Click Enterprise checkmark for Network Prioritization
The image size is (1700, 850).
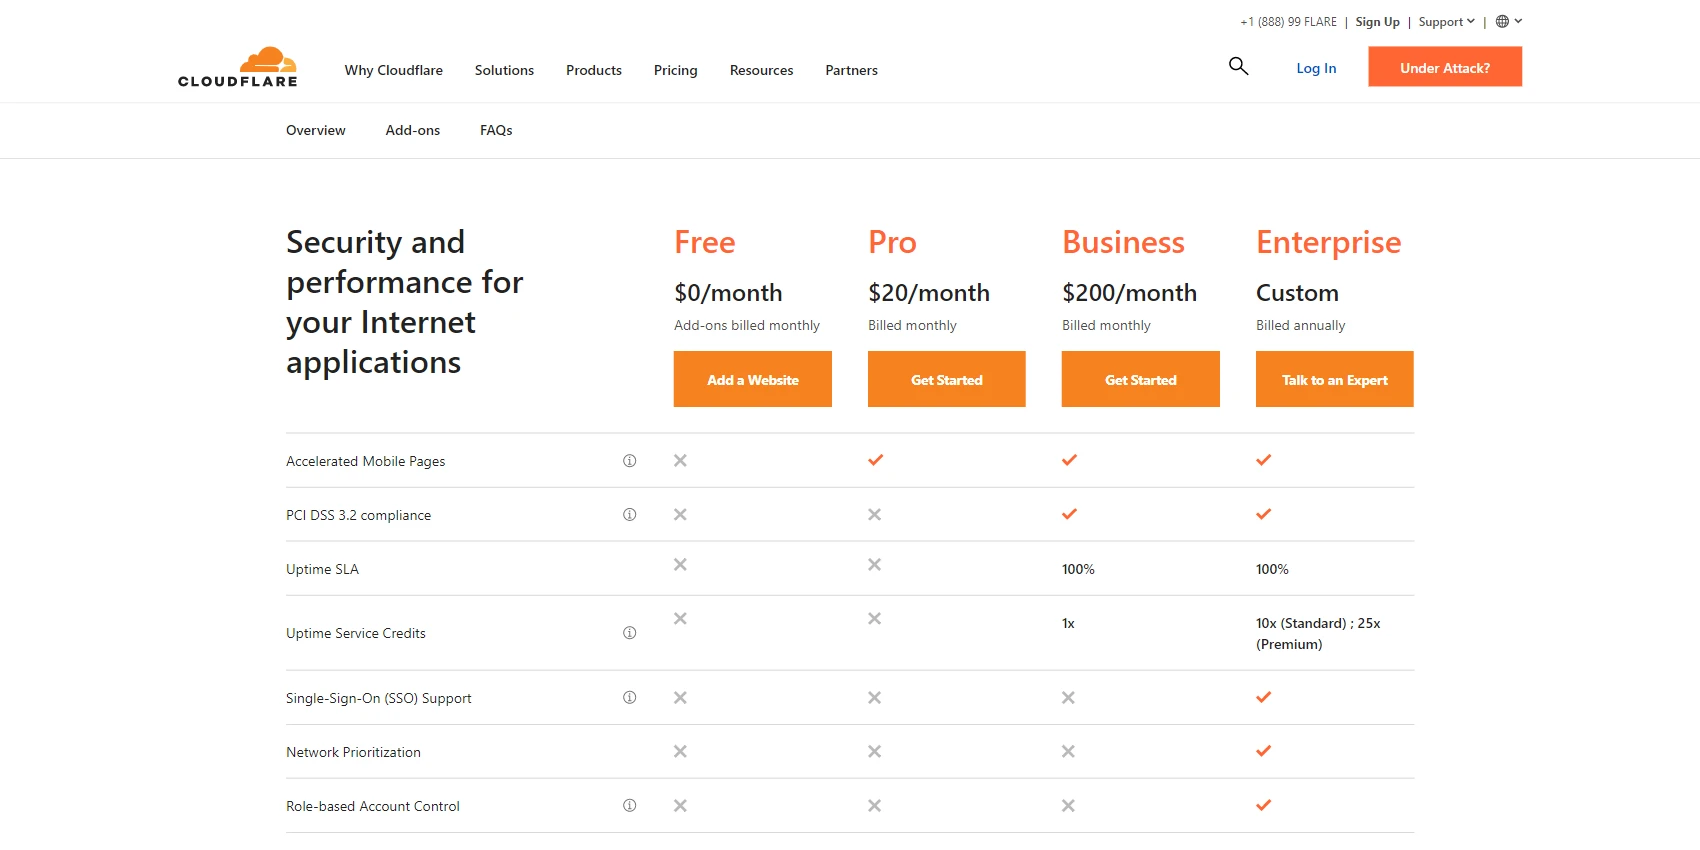[1263, 751]
